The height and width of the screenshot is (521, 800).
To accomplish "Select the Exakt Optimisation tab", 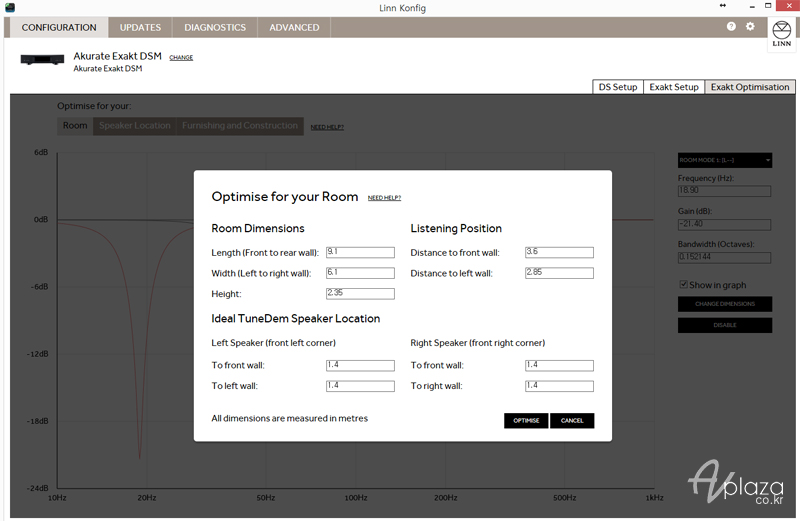I will pyautogui.click(x=750, y=87).
